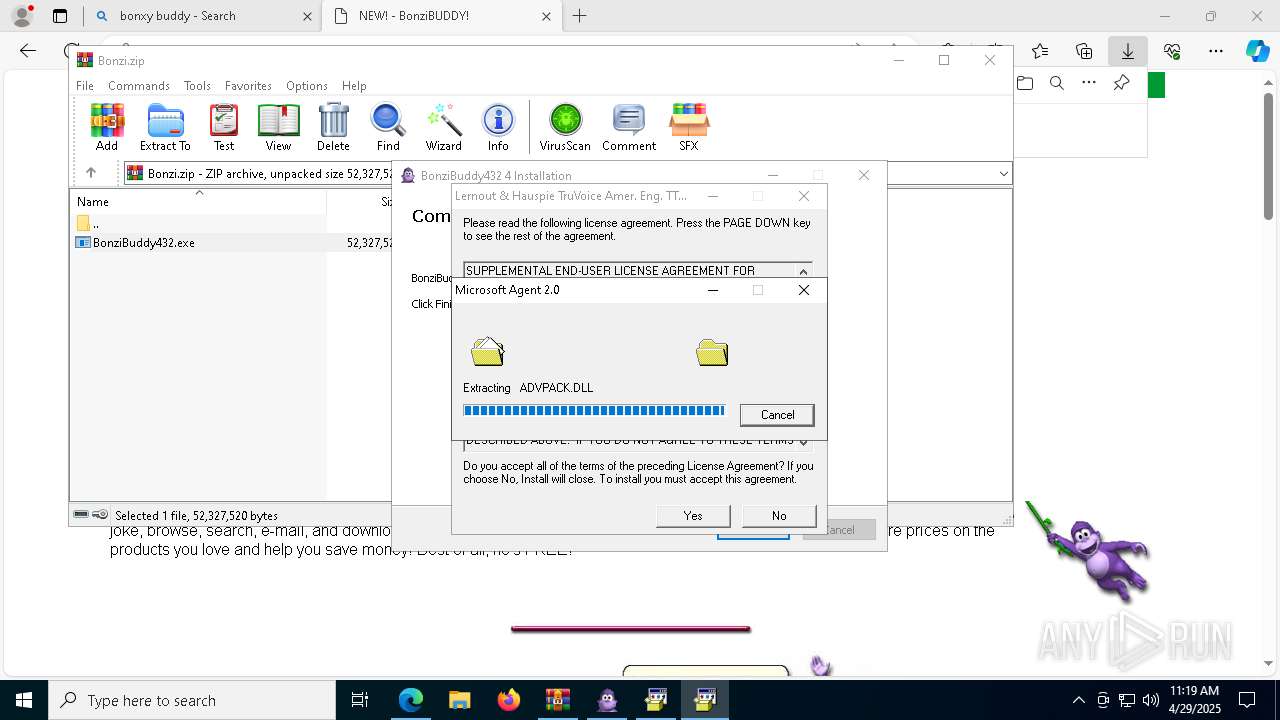Launch Firefox from taskbar
The height and width of the screenshot is (720, 1280).
509,700
